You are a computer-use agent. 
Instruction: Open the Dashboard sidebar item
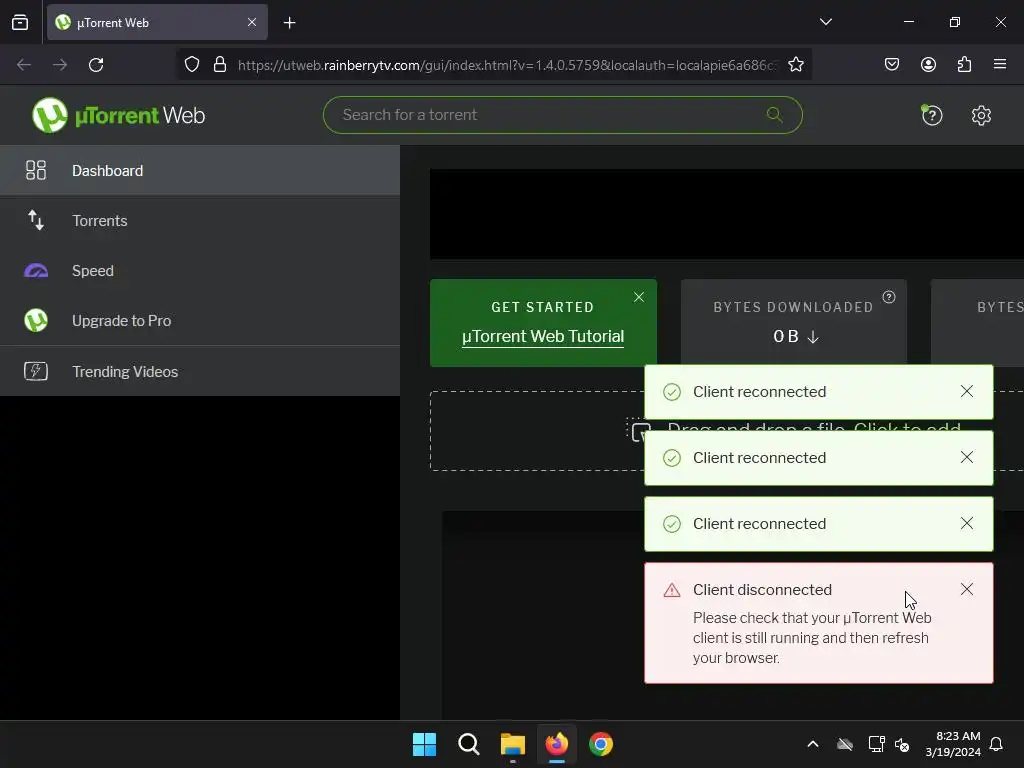point(200,170)
